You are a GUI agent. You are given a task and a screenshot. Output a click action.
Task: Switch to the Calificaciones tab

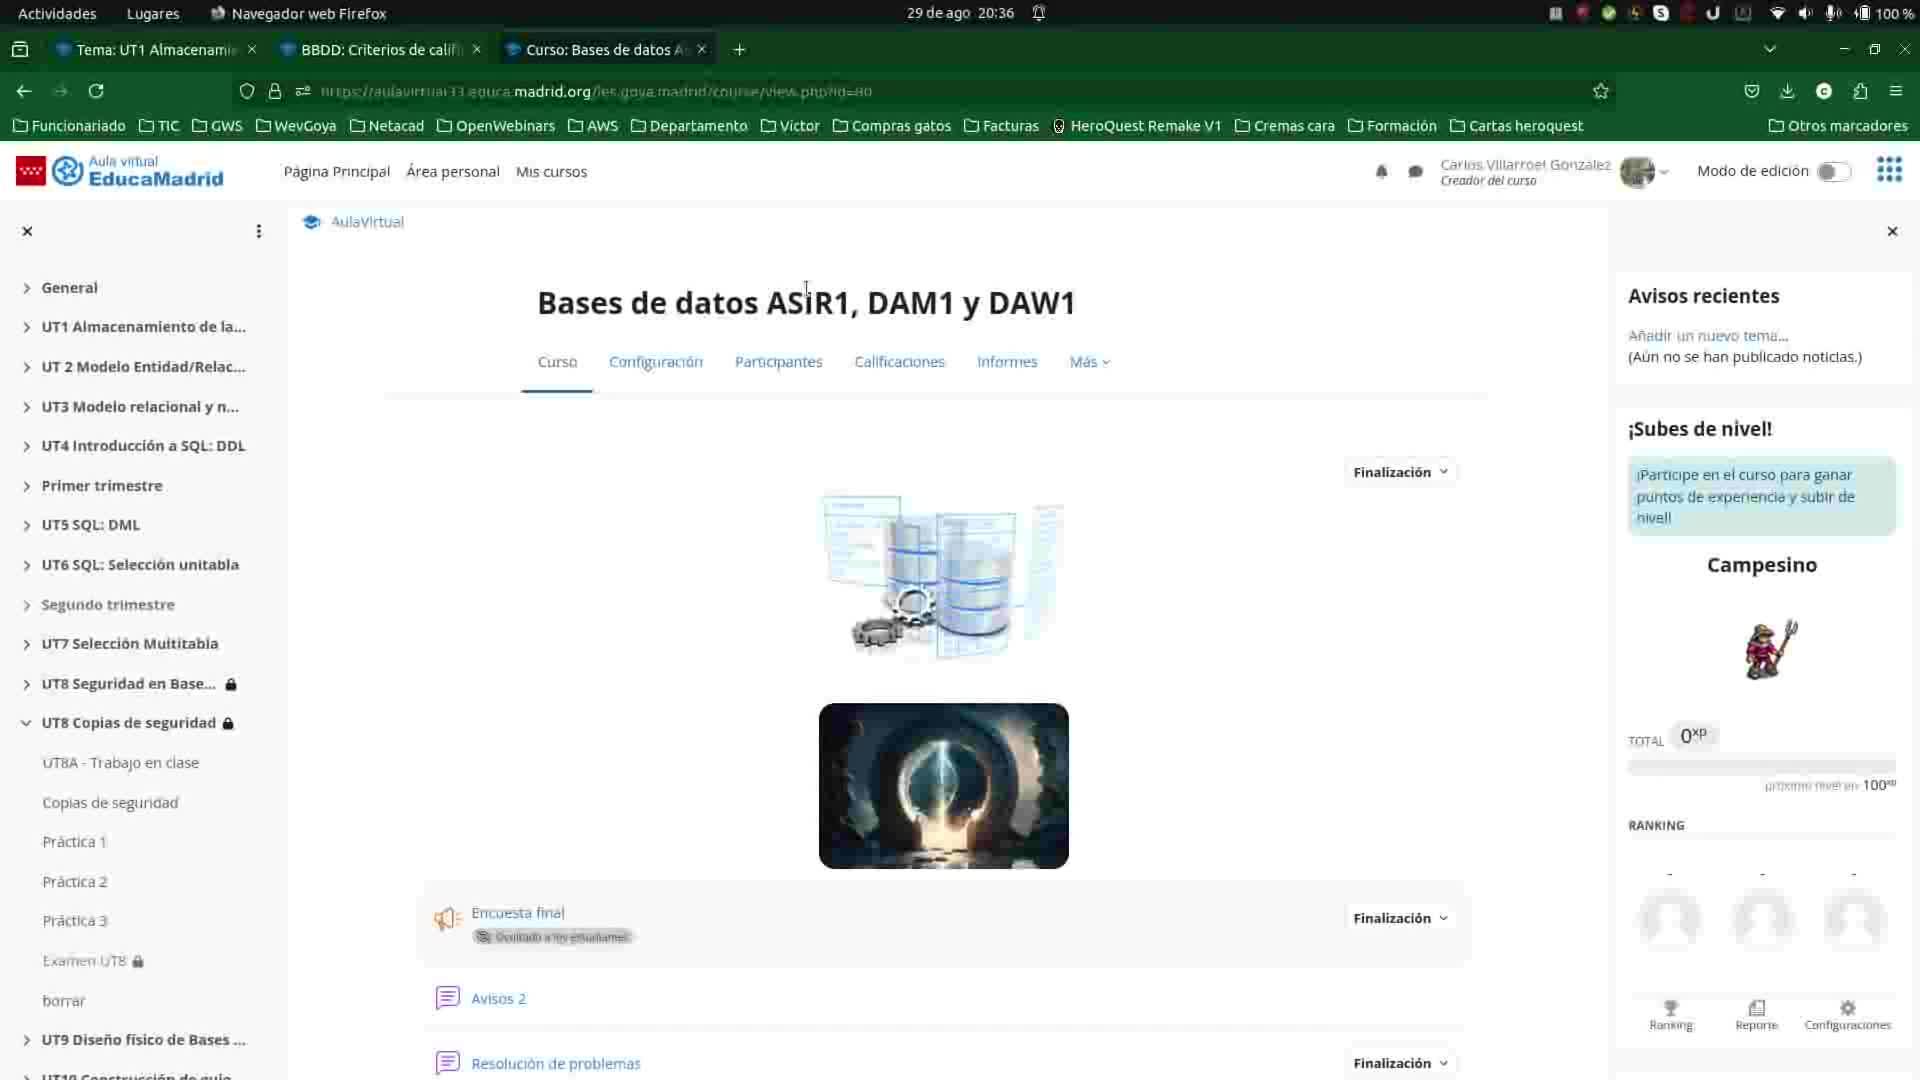coord(899,362)
